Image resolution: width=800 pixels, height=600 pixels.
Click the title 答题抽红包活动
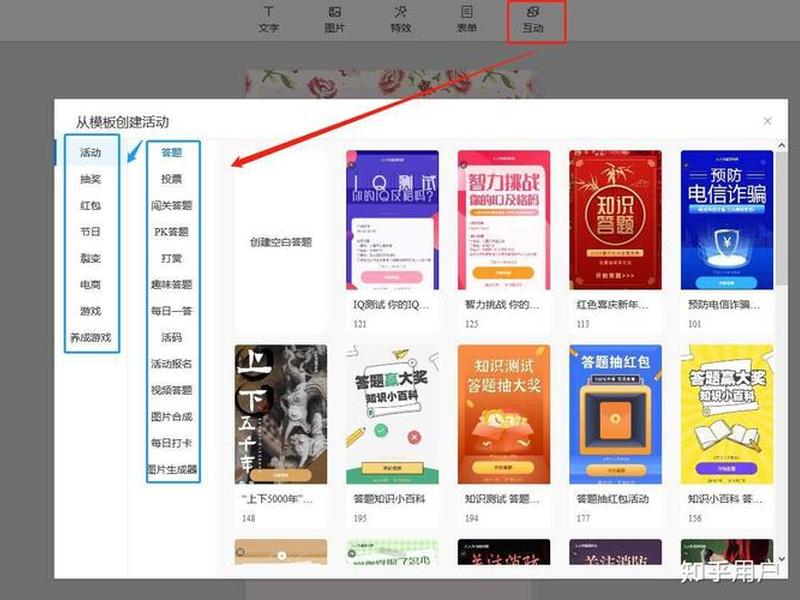[613, 499]
